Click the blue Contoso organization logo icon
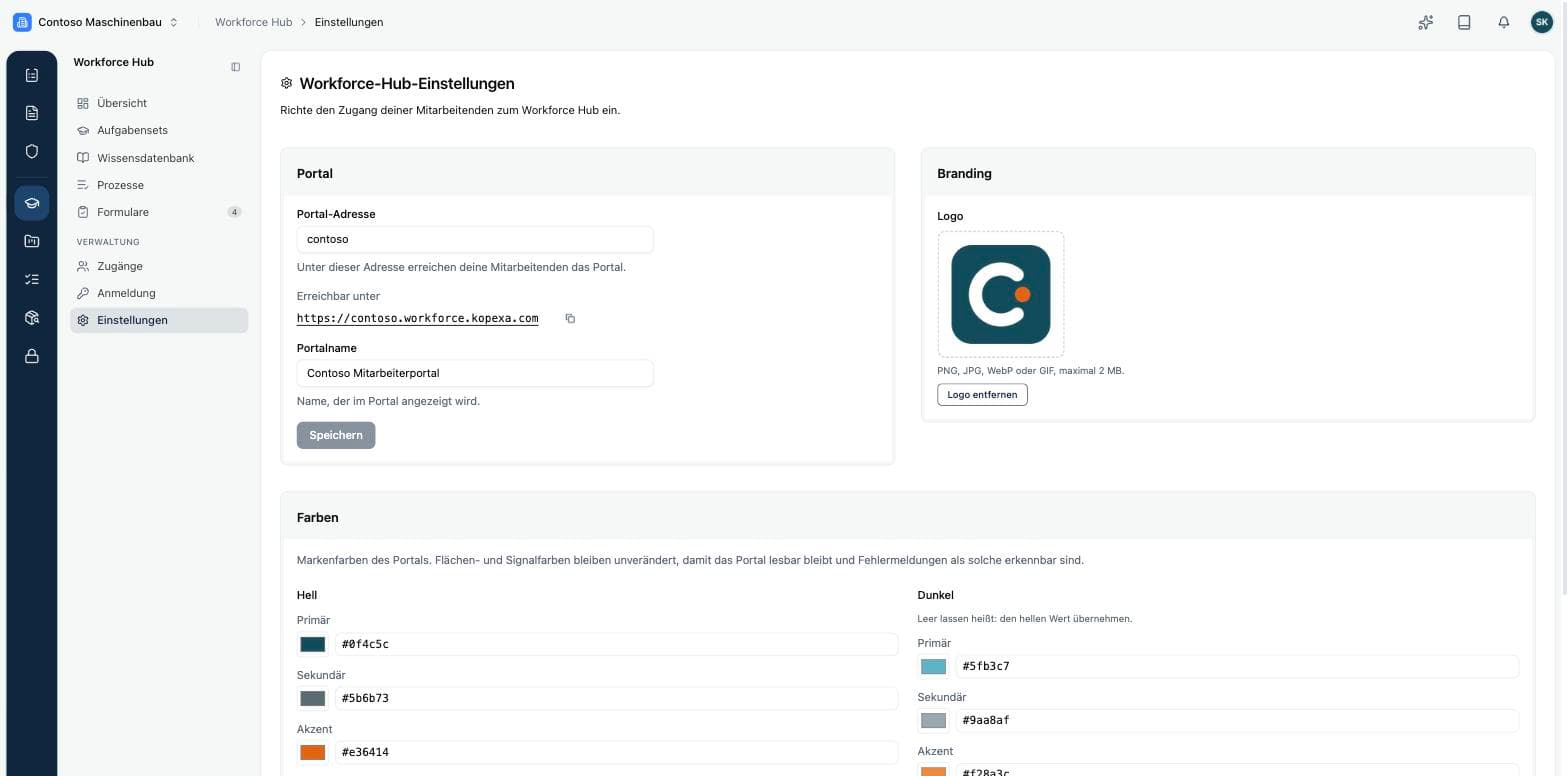The height and width of the screenshot is (776, 1568). click(22, 22)
